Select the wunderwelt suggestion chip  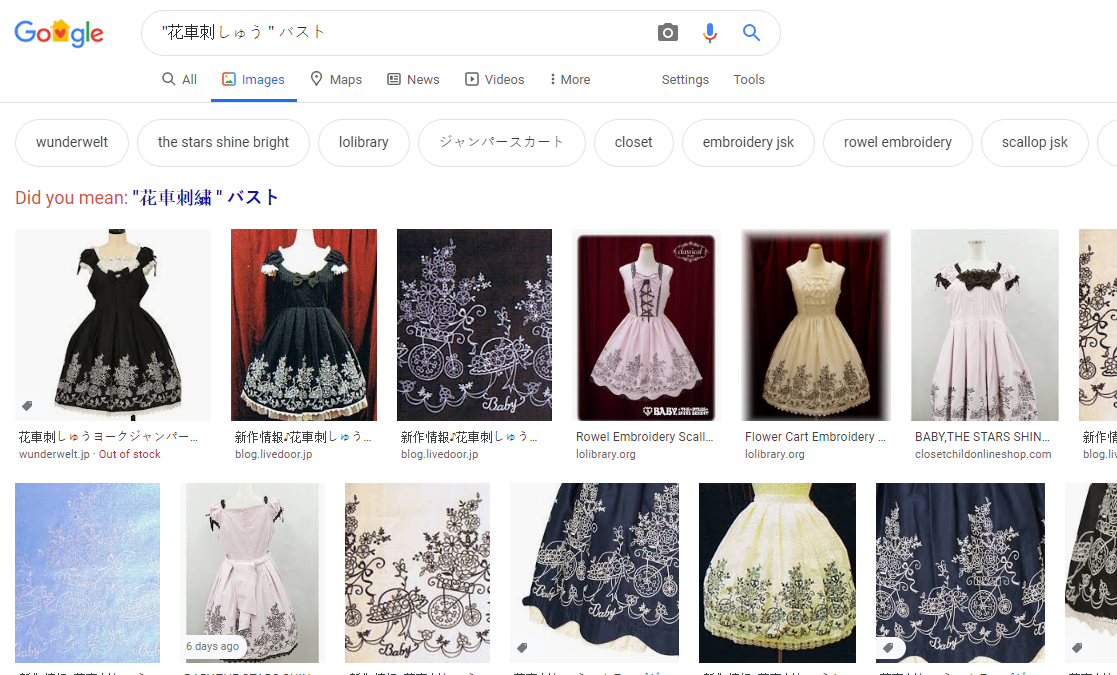tap(72, 142)
